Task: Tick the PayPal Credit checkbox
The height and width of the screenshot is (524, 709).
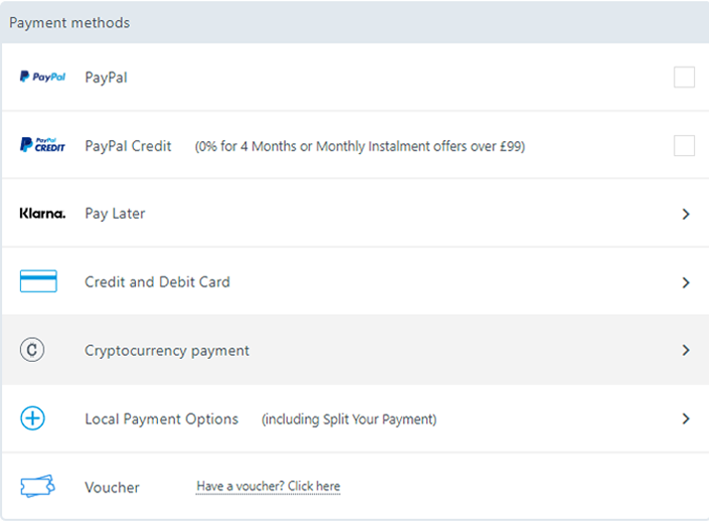Action: pyautogui.click(x=684, y=146)
